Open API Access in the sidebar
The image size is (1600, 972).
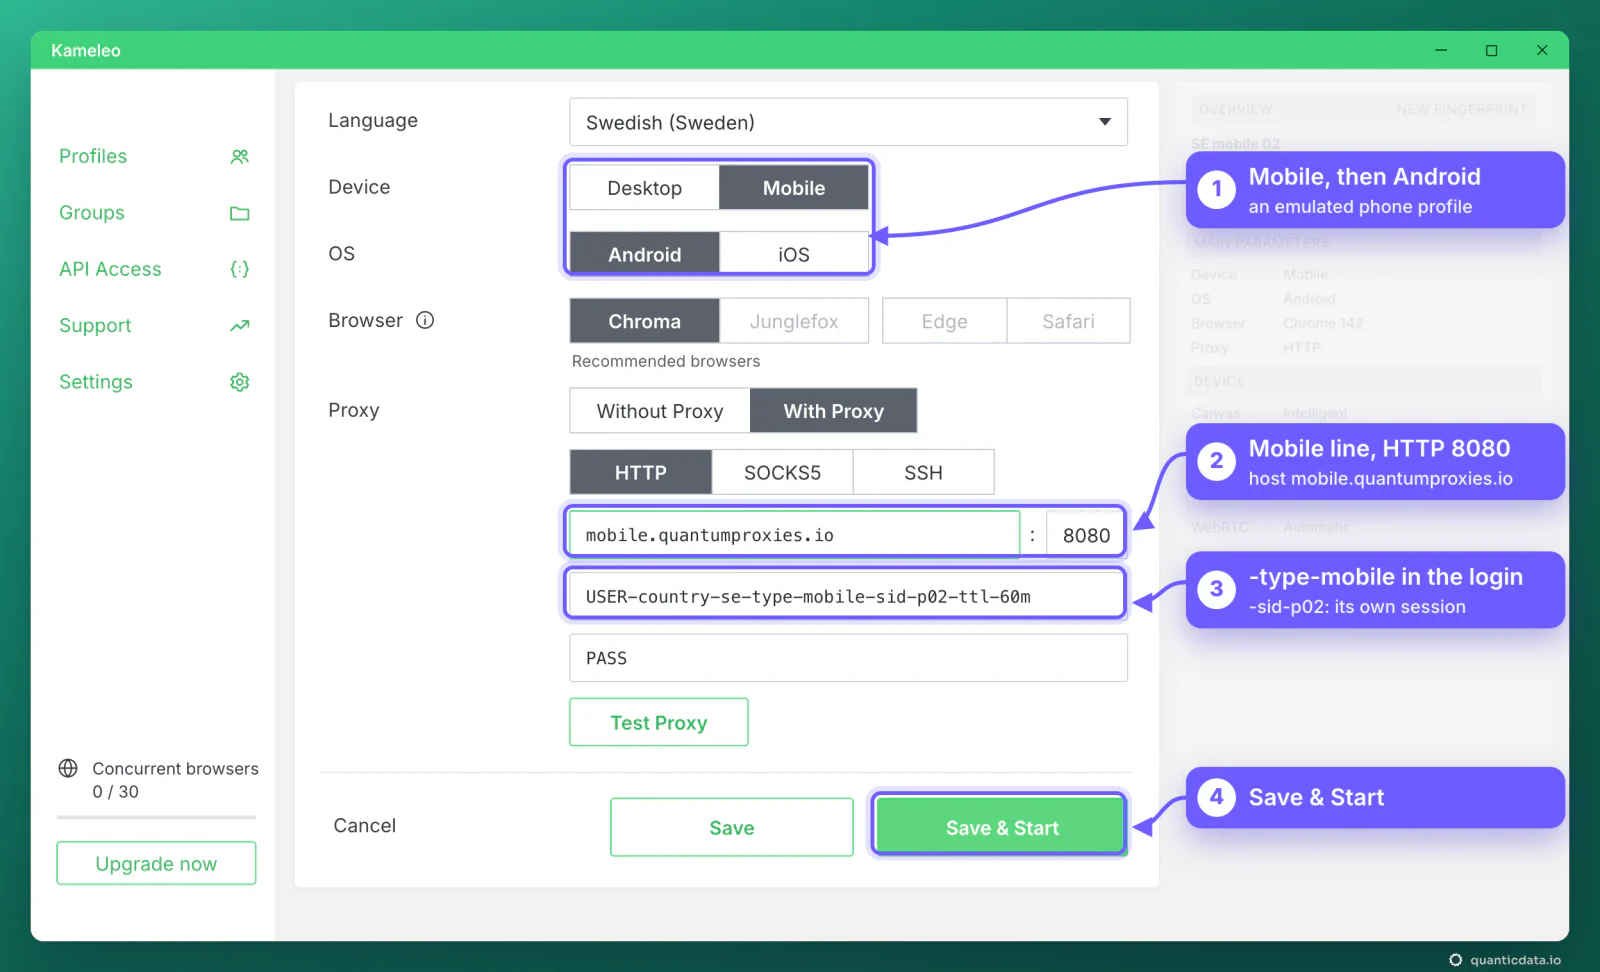(x=110, y=269)
